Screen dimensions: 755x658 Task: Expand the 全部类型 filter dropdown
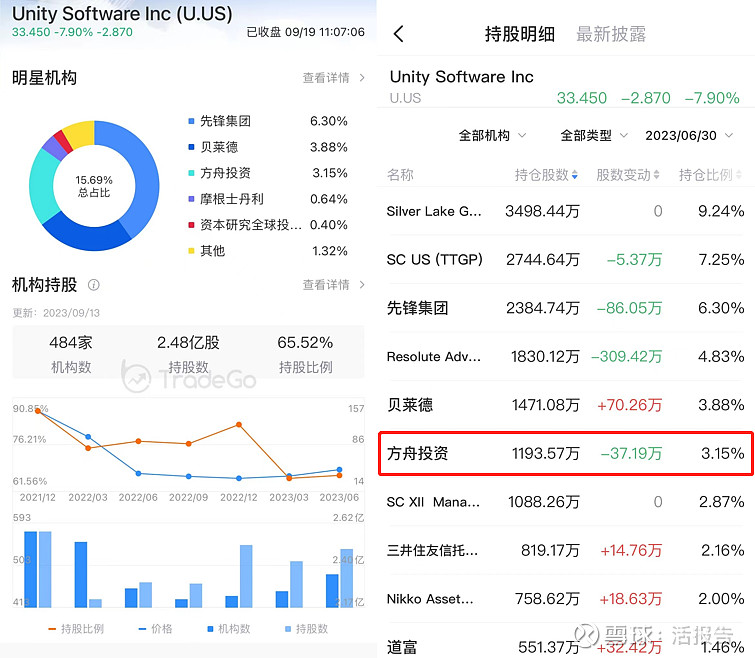click(594, 136)
